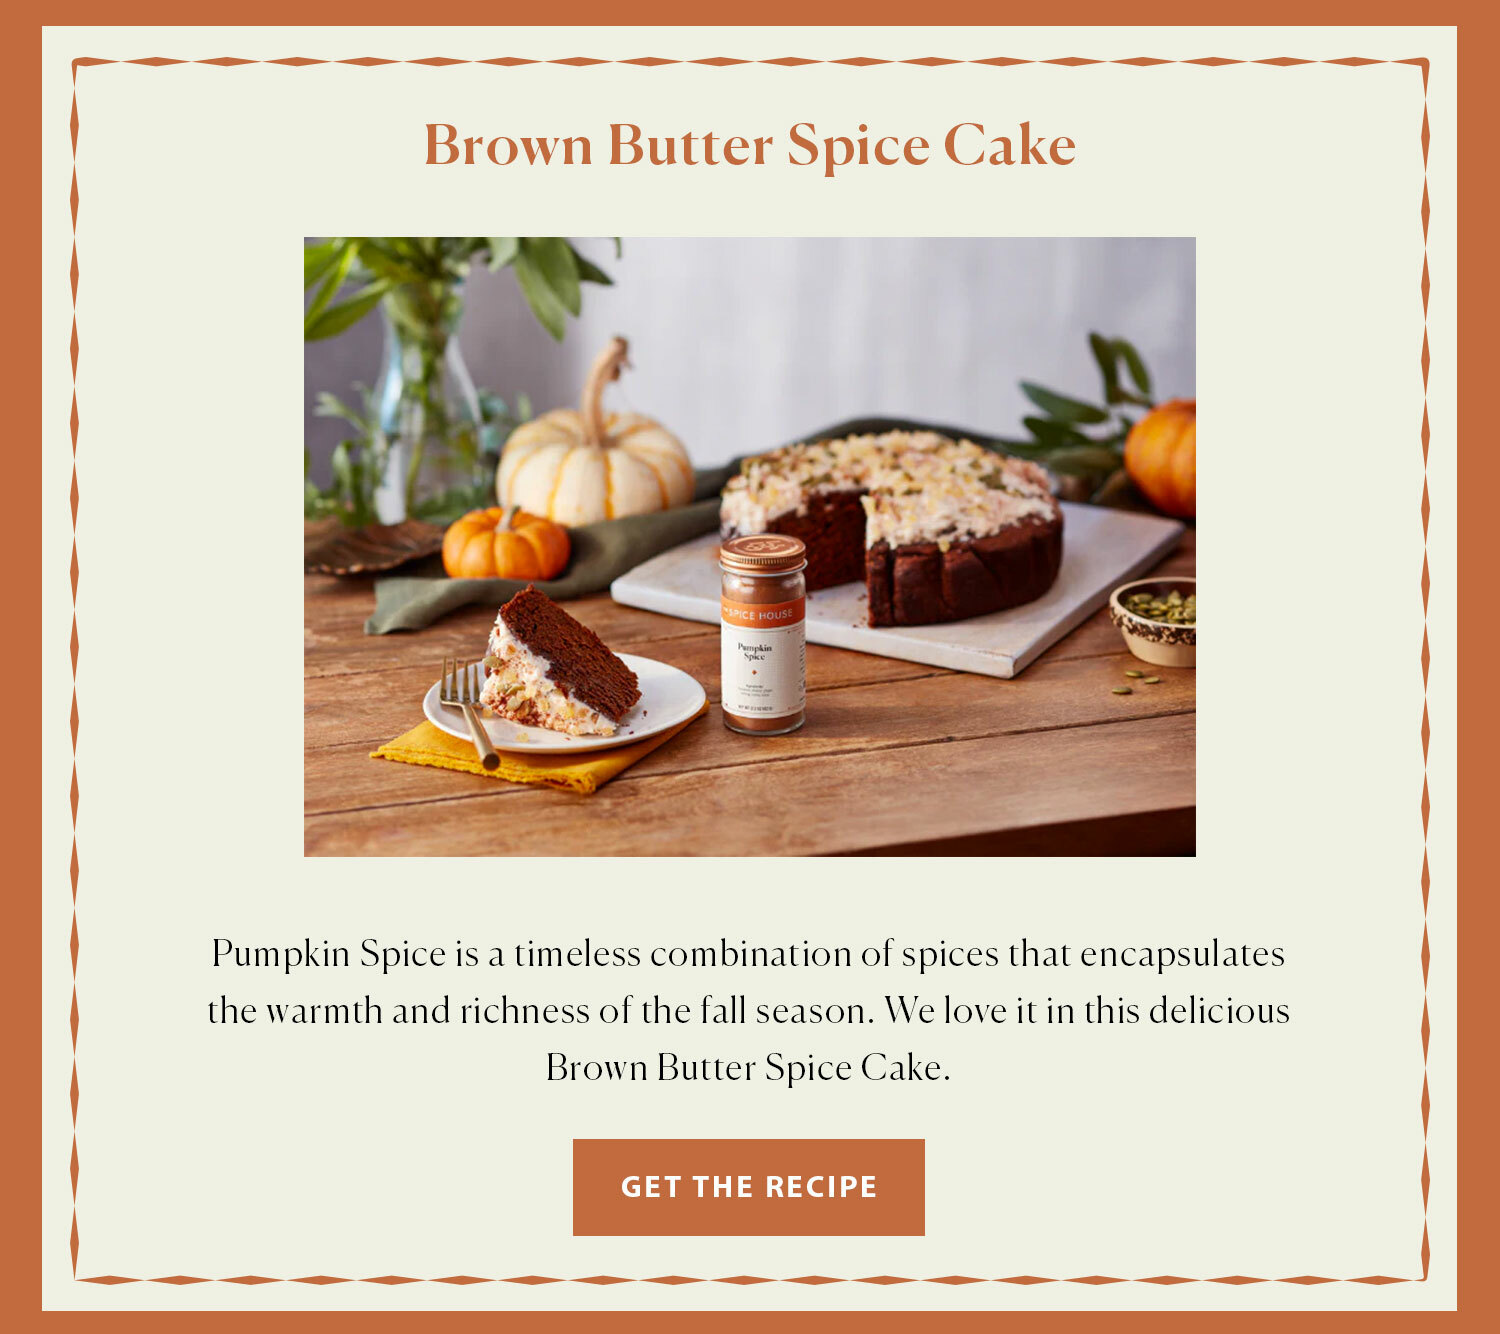Screen dimensions: 1500x1334
Task: Select the Pumpkin Spice jar in photo
Action: 763,635
